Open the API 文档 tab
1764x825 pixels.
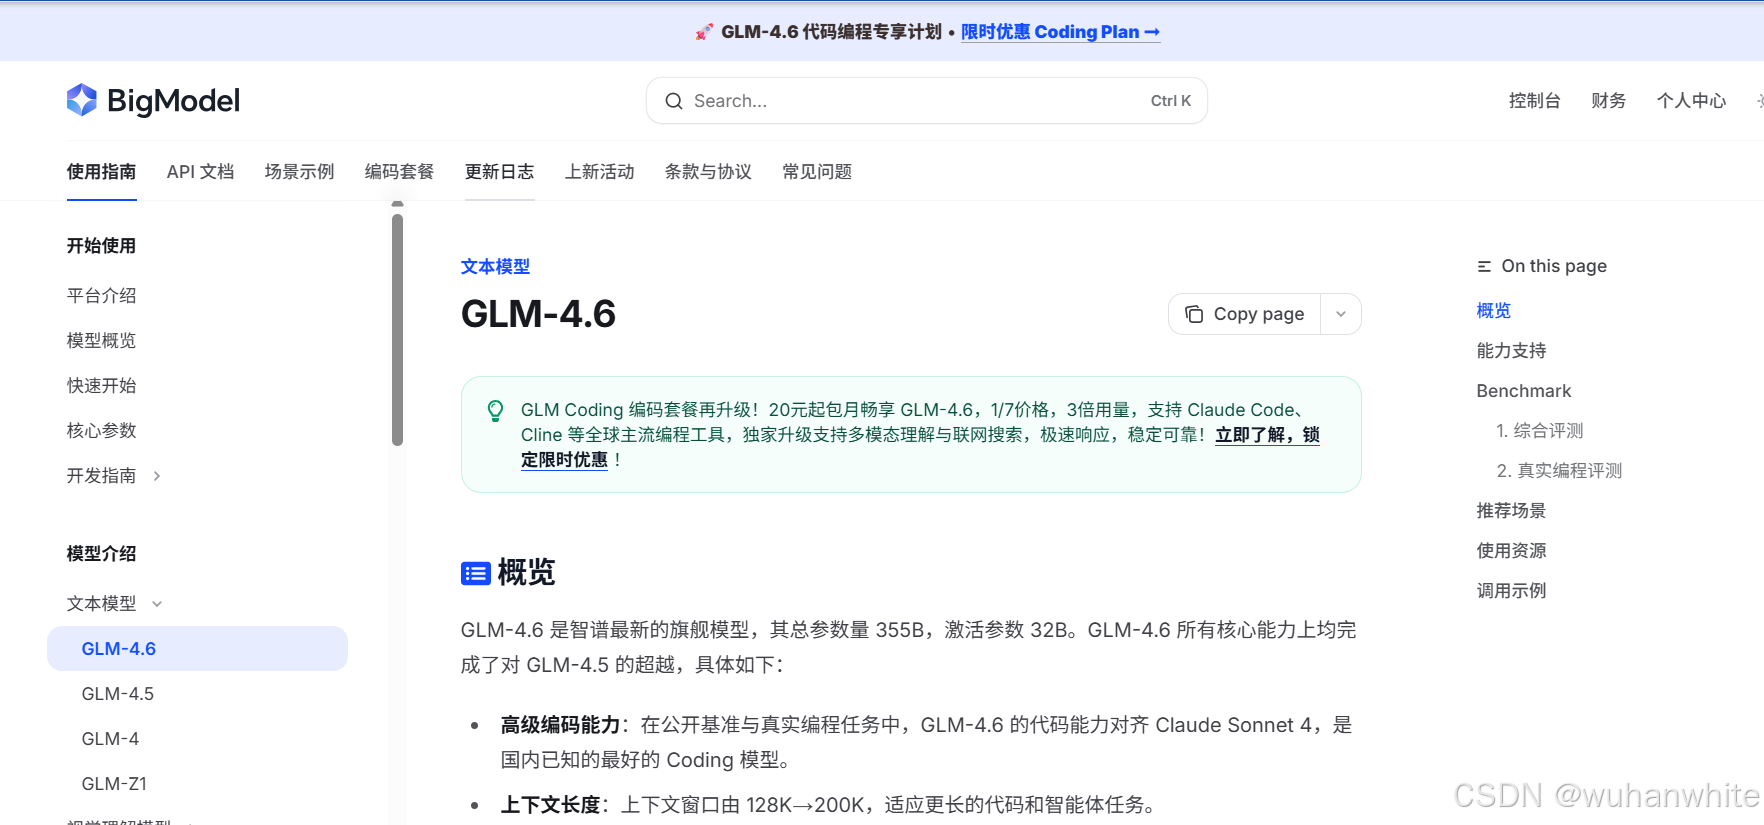pyautogui.click(x=201, y=172)
